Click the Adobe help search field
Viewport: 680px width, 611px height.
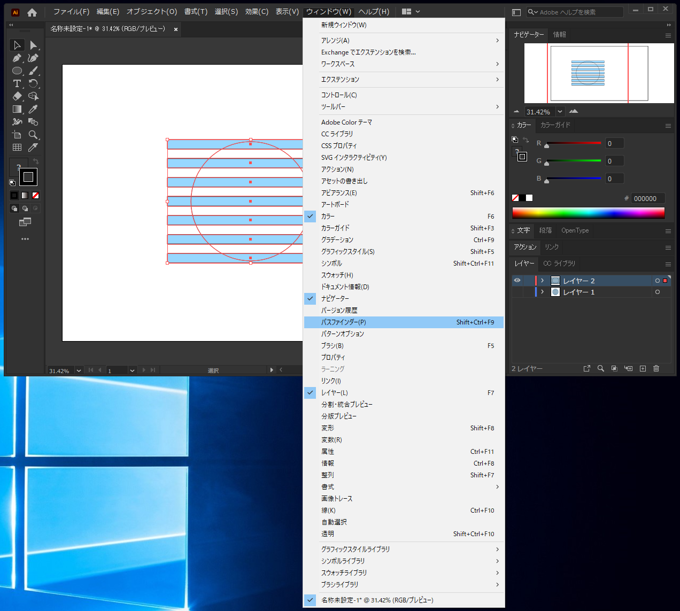pos(575,12)
